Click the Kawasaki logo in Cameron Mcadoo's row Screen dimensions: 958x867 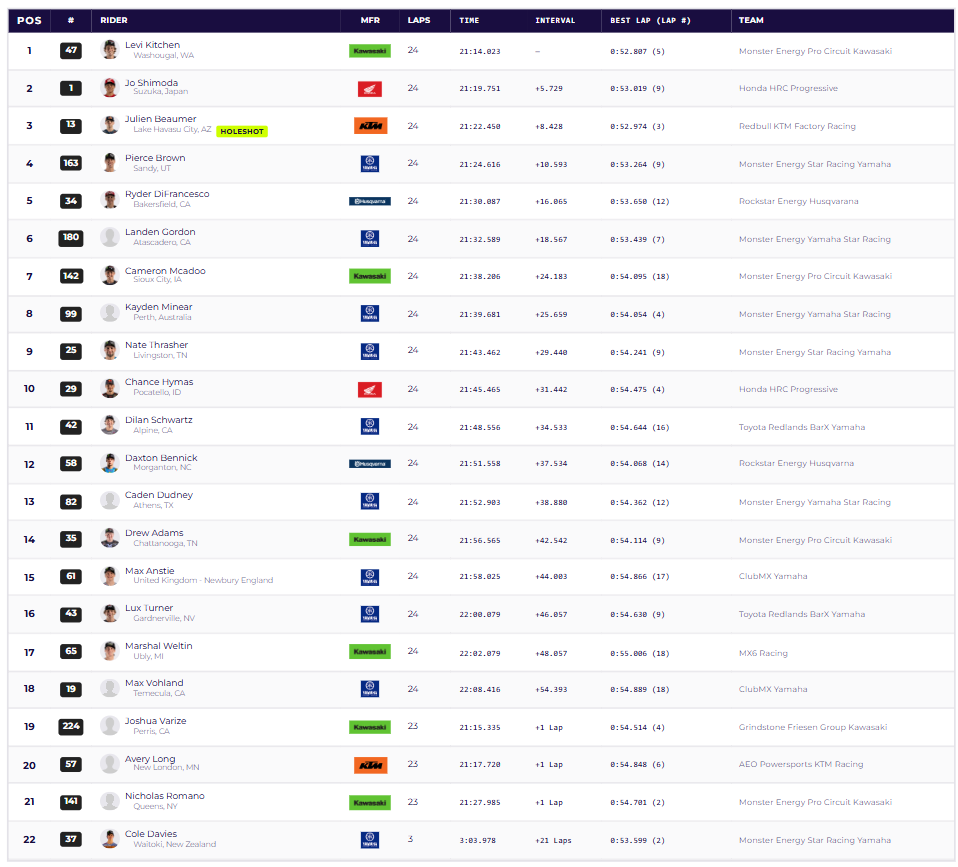[x=370, y=276]
